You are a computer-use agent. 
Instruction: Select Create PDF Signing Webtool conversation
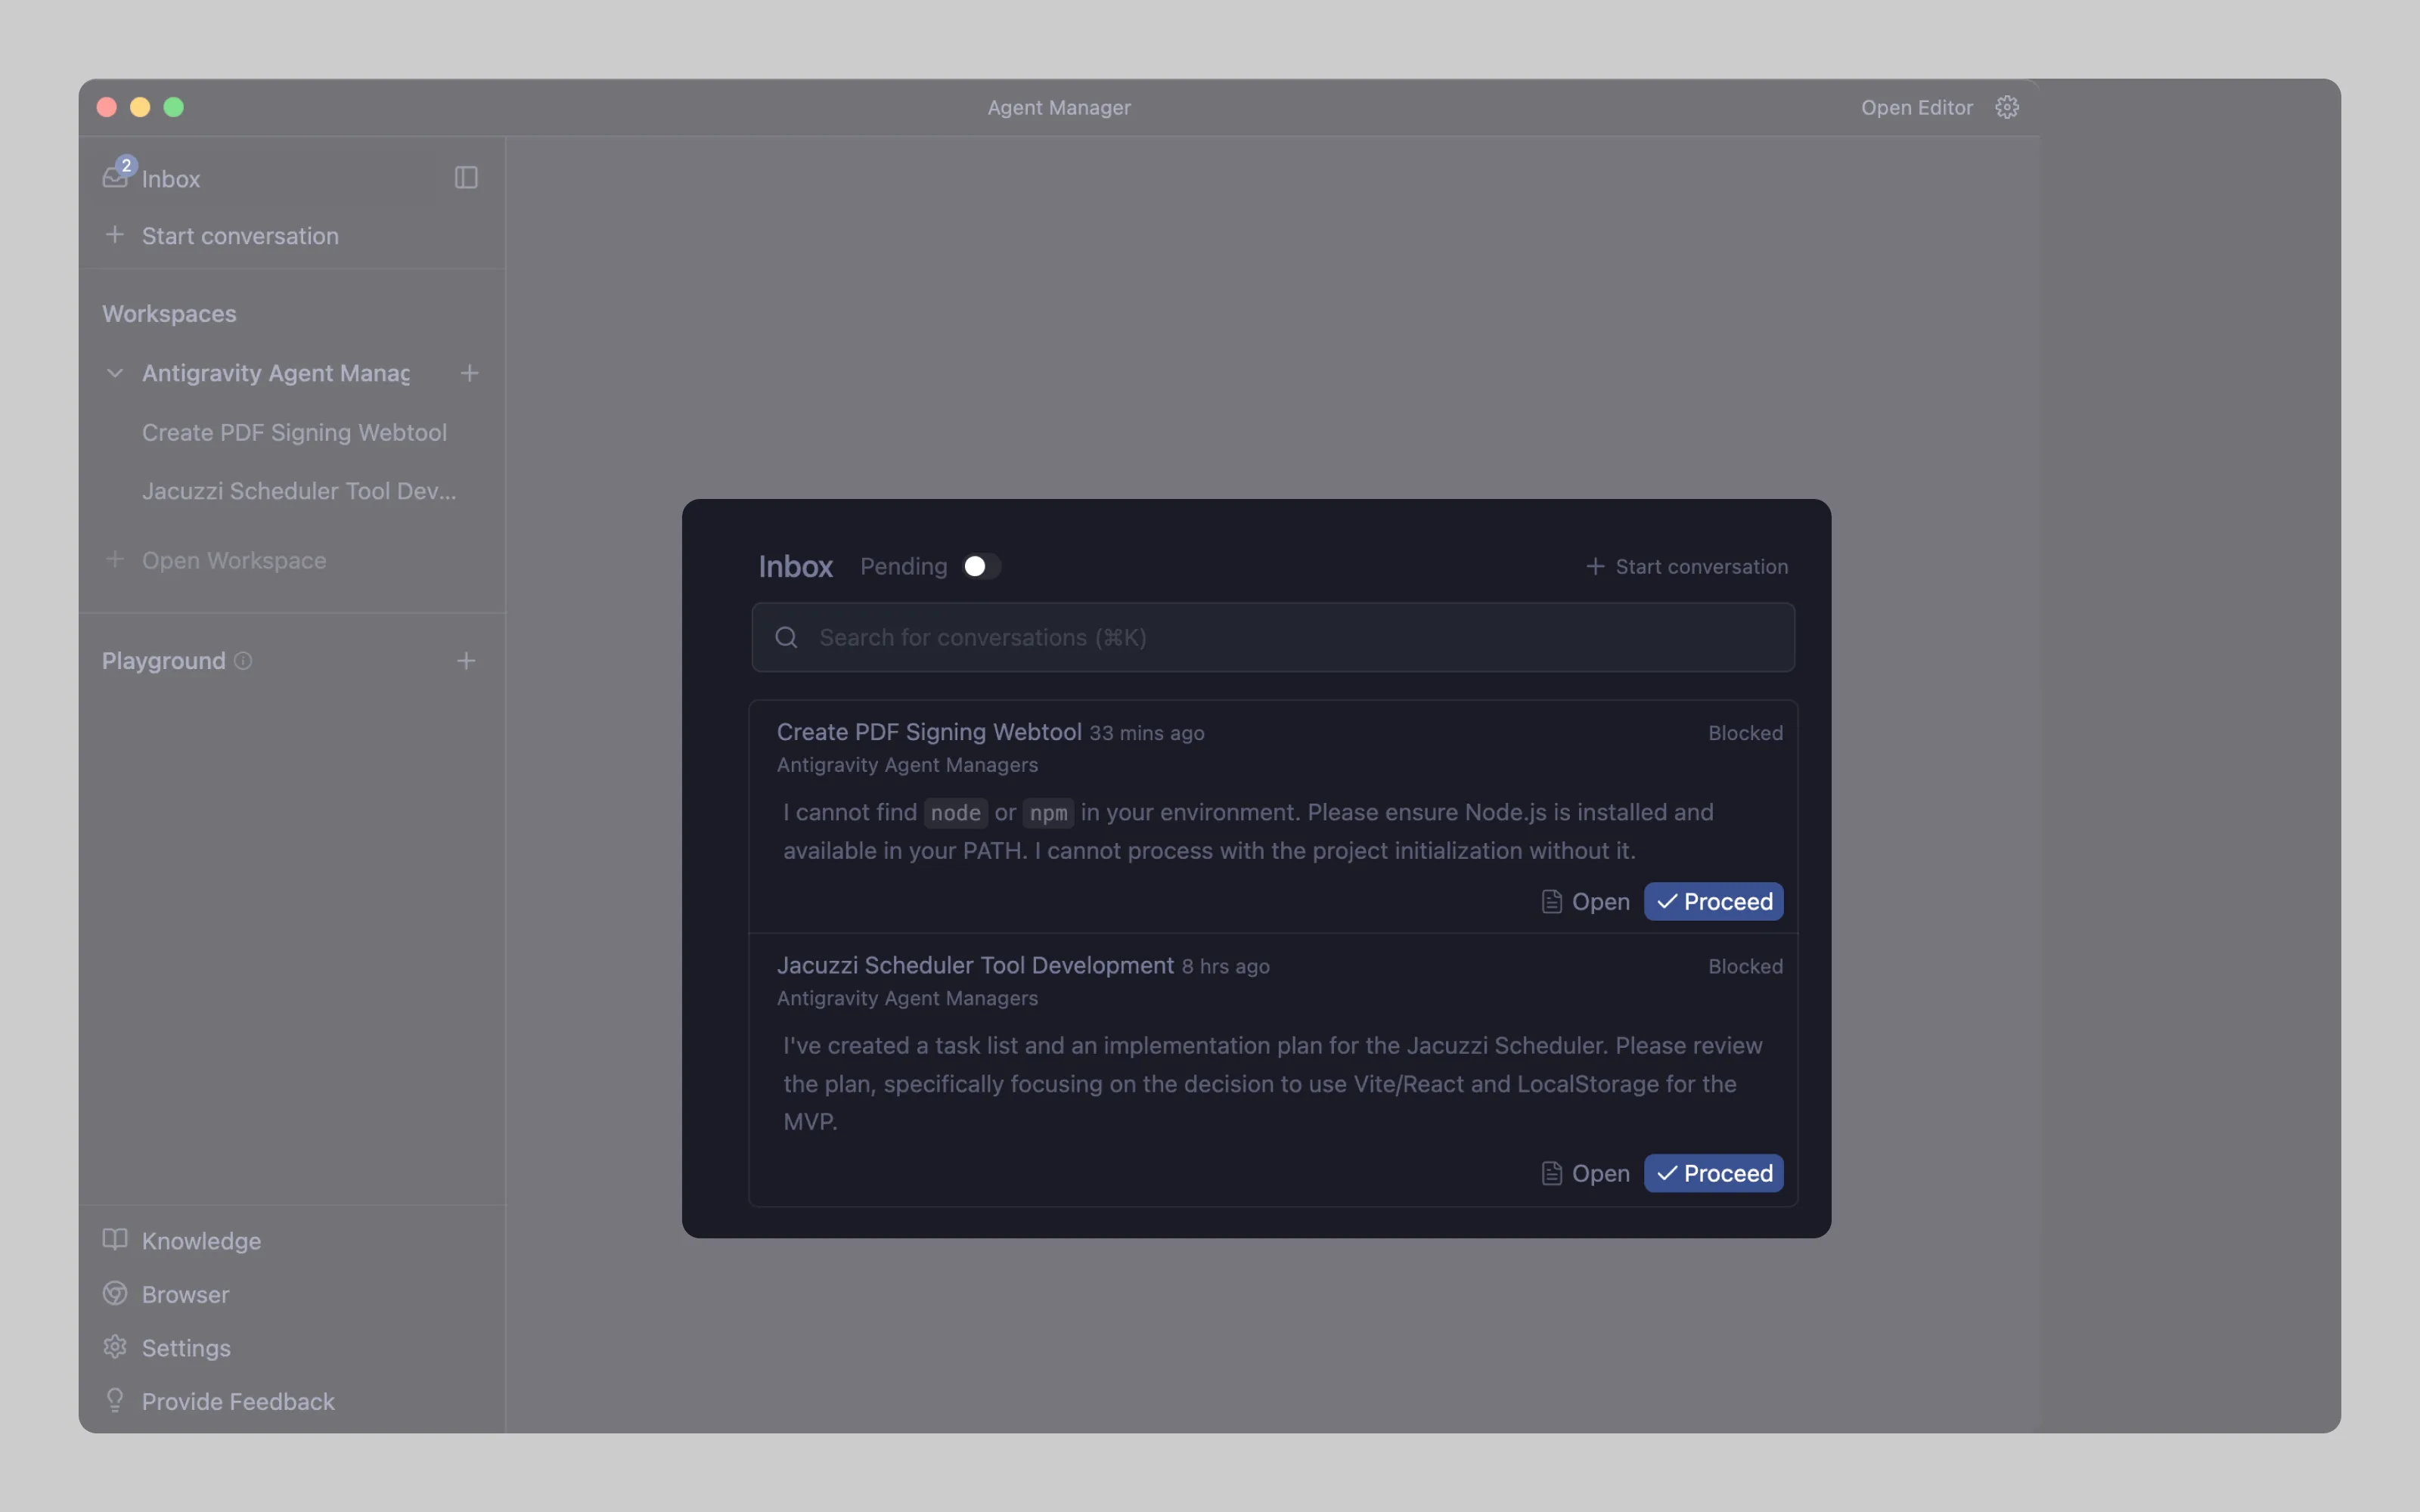pos(294,432)
